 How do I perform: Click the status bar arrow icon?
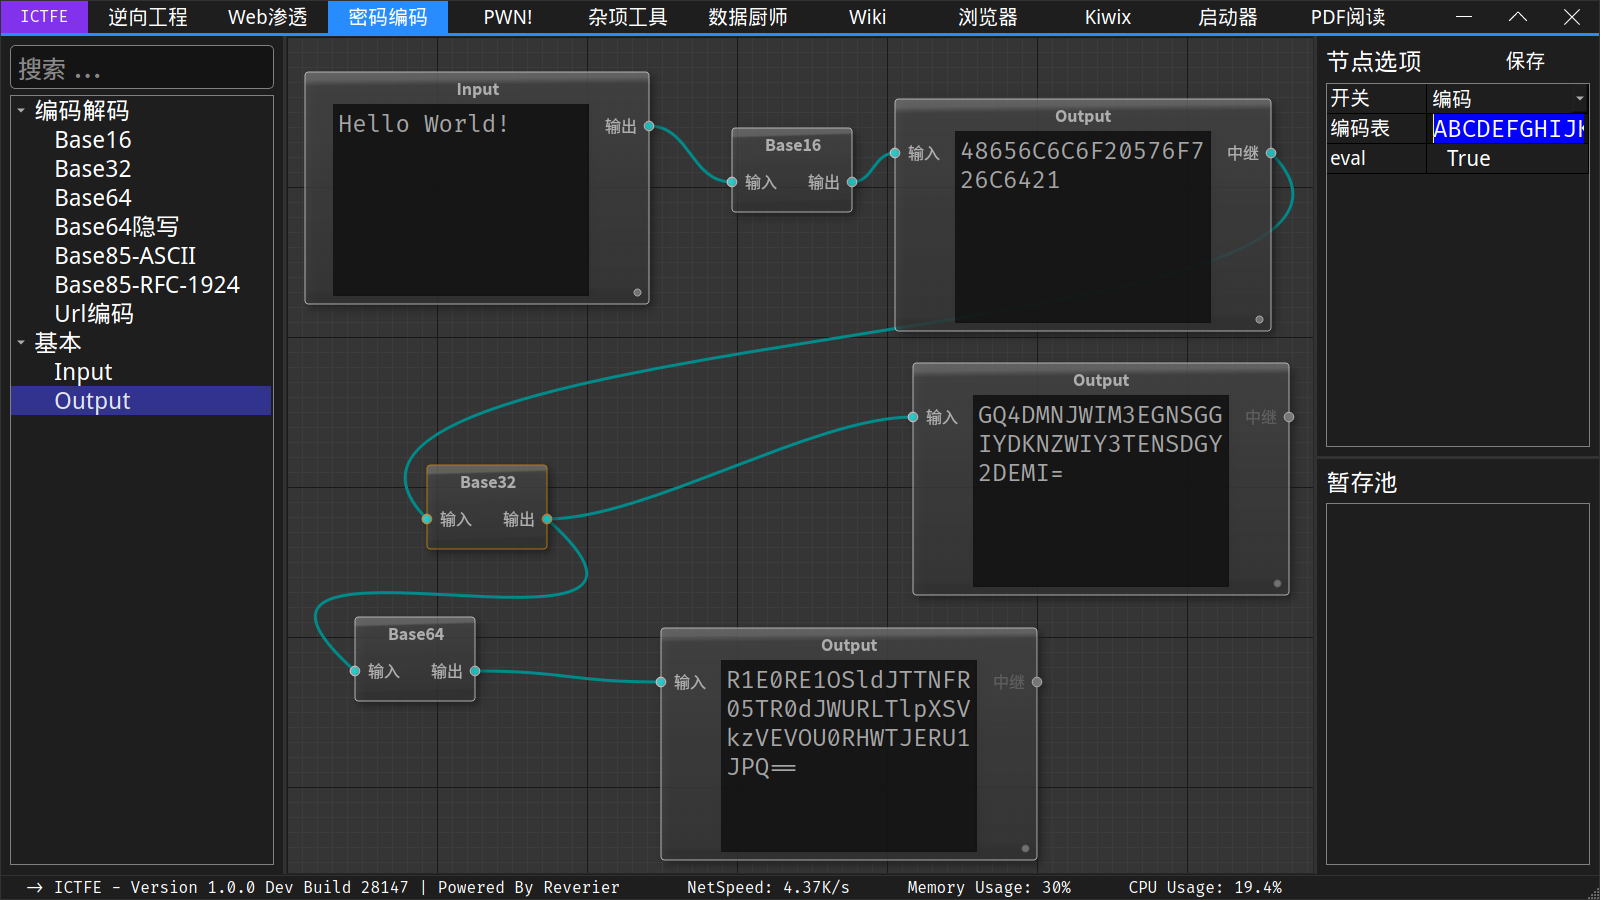click(x=35, y=888)
